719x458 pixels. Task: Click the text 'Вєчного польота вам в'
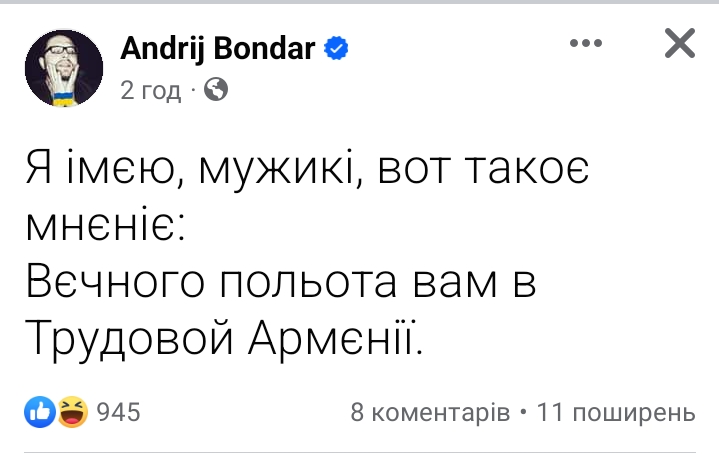point(281,282)
